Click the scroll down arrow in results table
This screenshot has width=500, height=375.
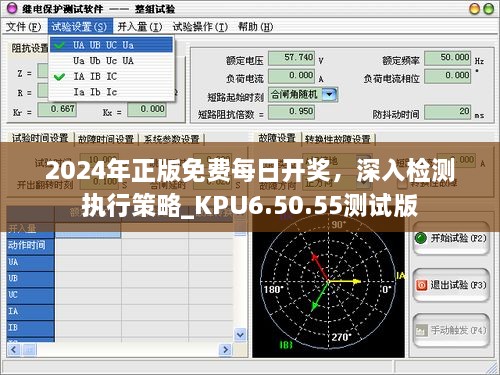240,334
